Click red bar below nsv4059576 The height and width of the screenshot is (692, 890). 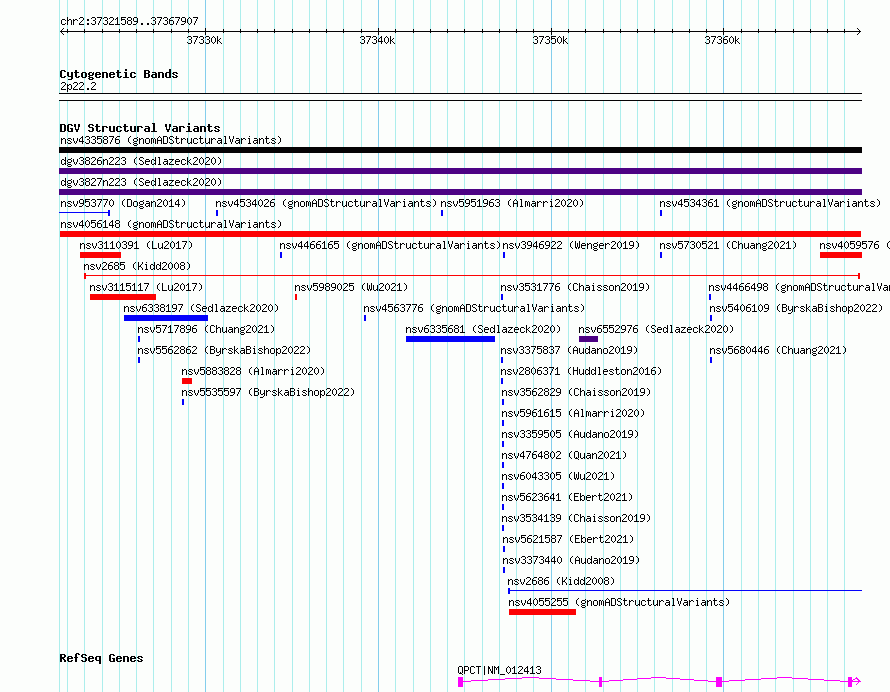[x=841, y=255]
